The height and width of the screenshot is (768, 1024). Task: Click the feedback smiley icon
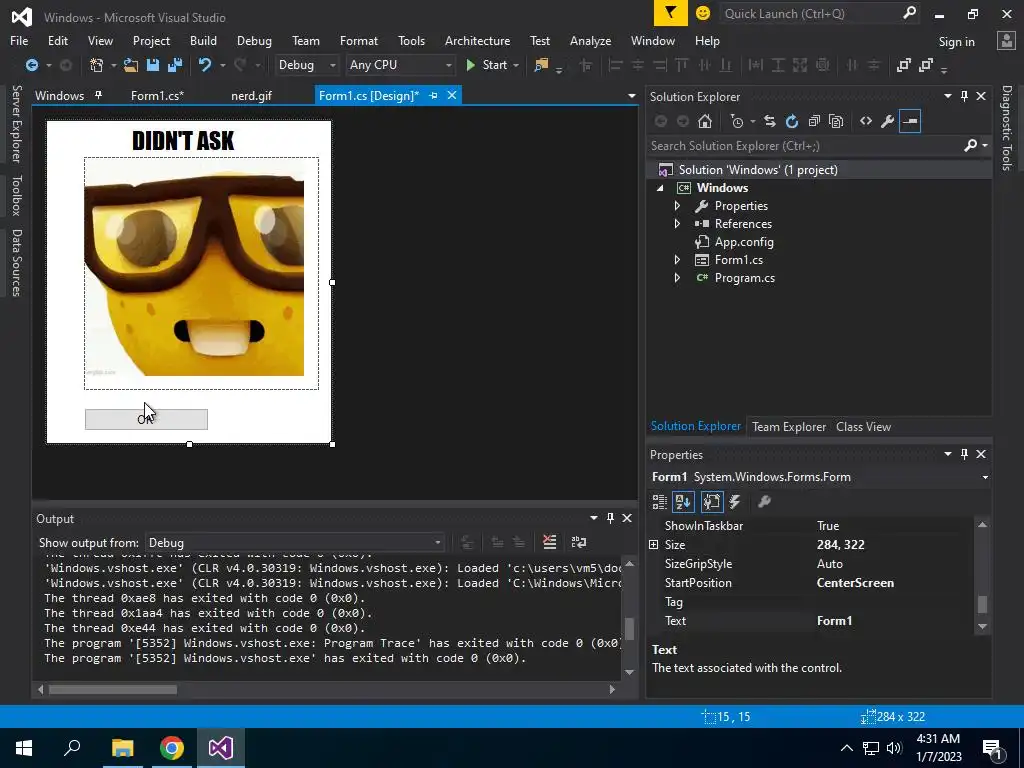coord(703,13)
